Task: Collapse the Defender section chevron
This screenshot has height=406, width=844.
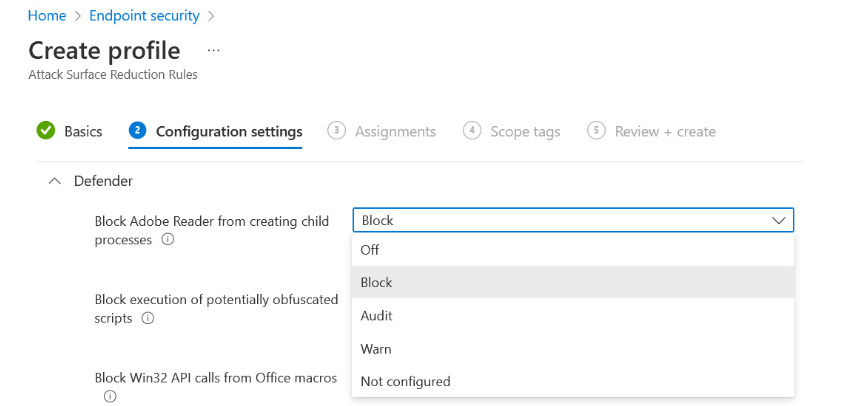Action: [x=55, y=181]
